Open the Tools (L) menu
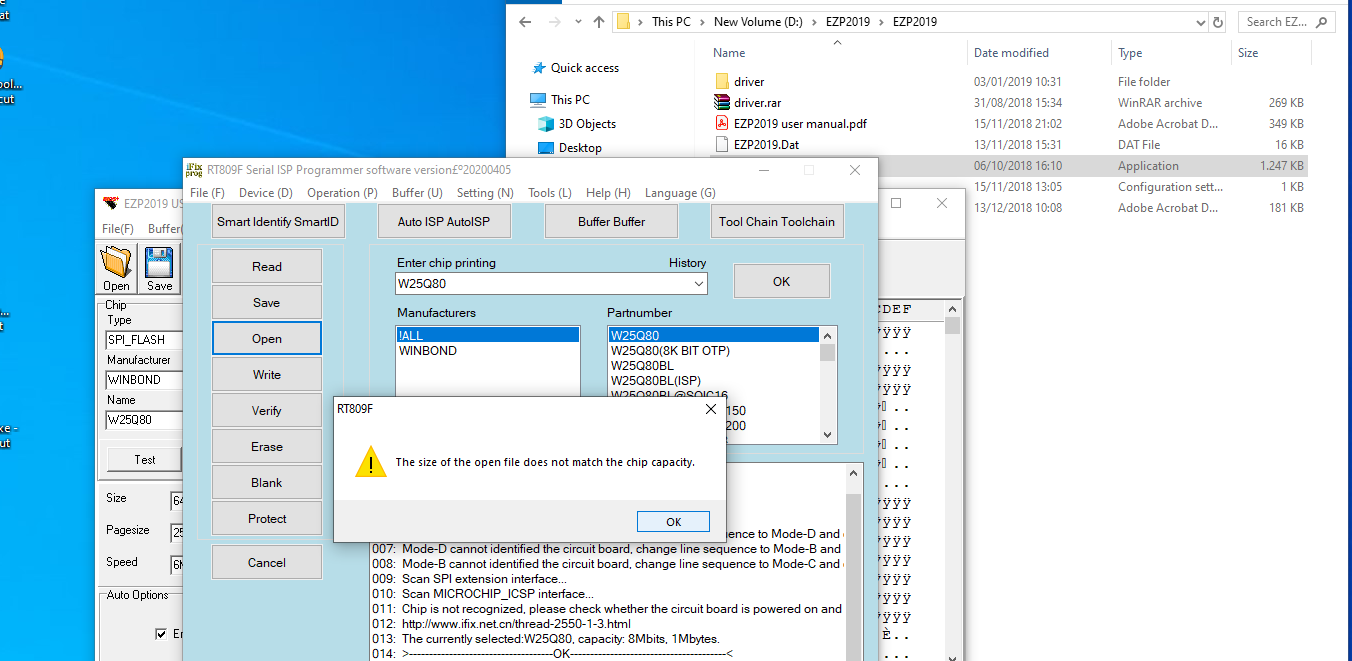Viewport: 1352px width, 661px height. point(550,193)
